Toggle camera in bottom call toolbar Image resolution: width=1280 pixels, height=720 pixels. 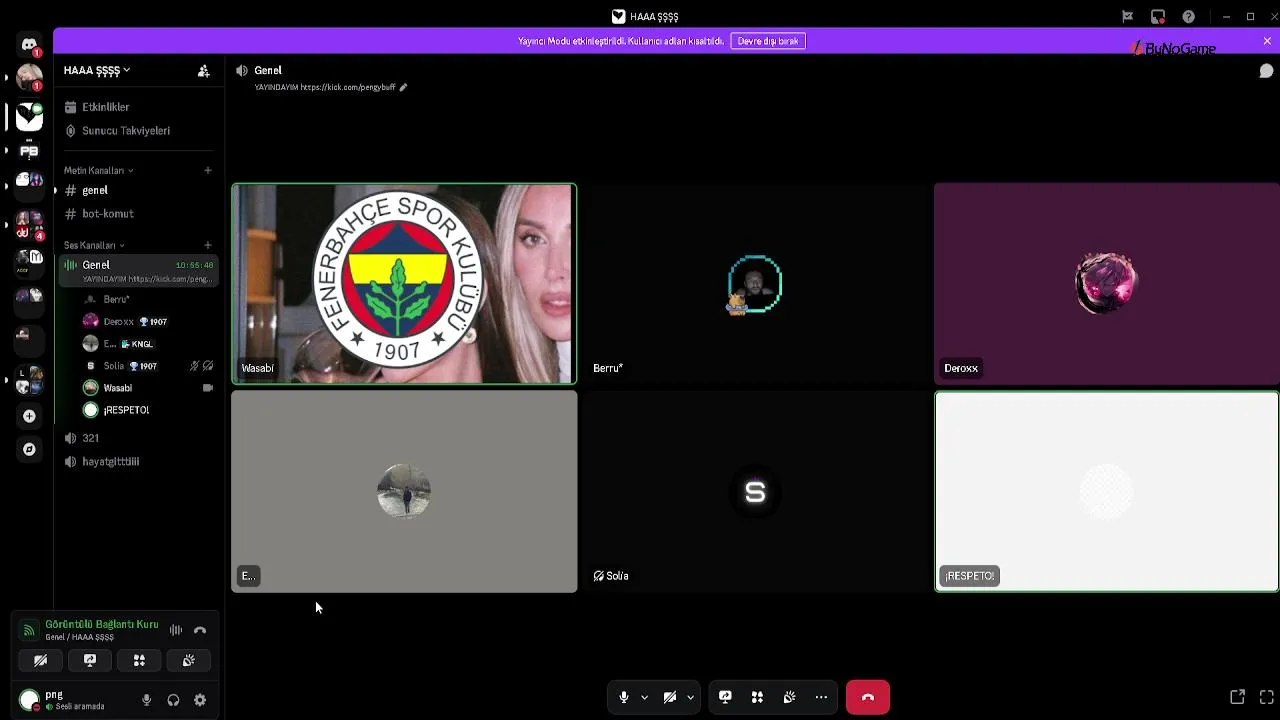pyautogui.click(x=670, y=697)
